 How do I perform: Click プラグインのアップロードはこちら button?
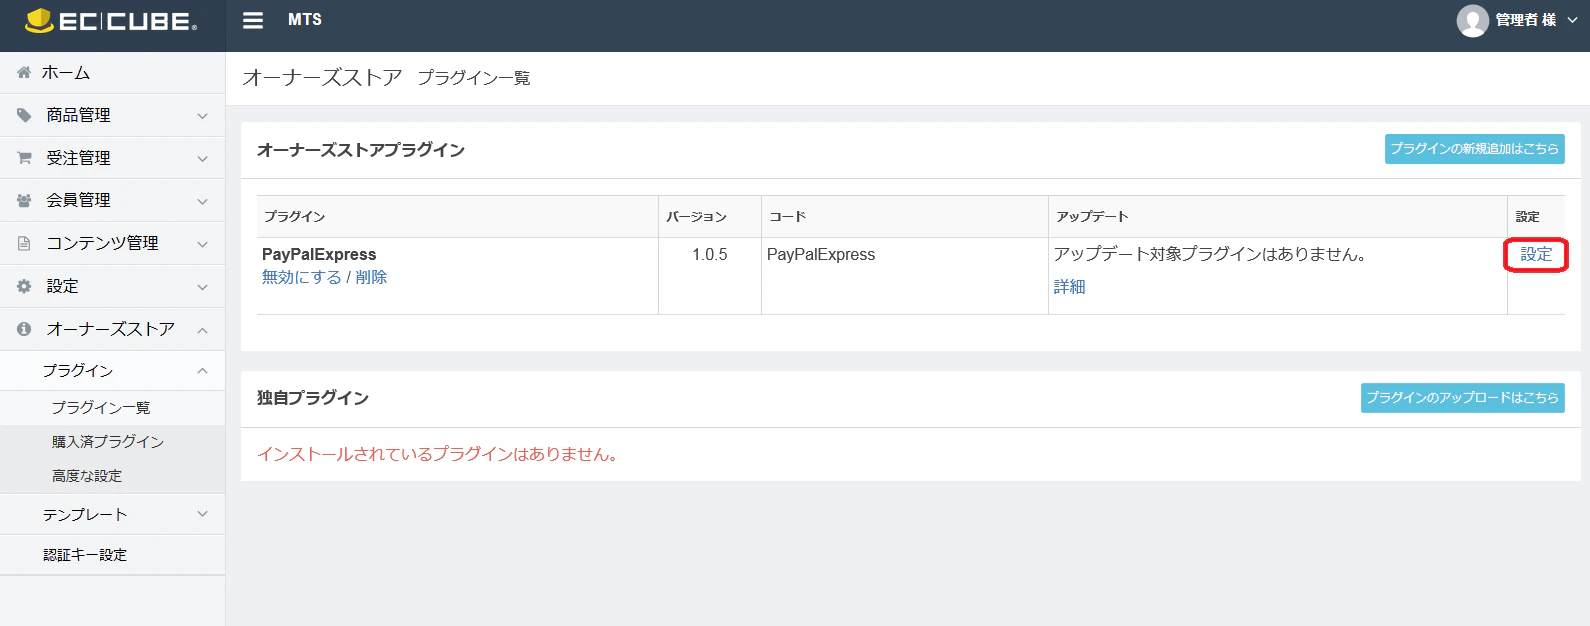[1463, 398]
